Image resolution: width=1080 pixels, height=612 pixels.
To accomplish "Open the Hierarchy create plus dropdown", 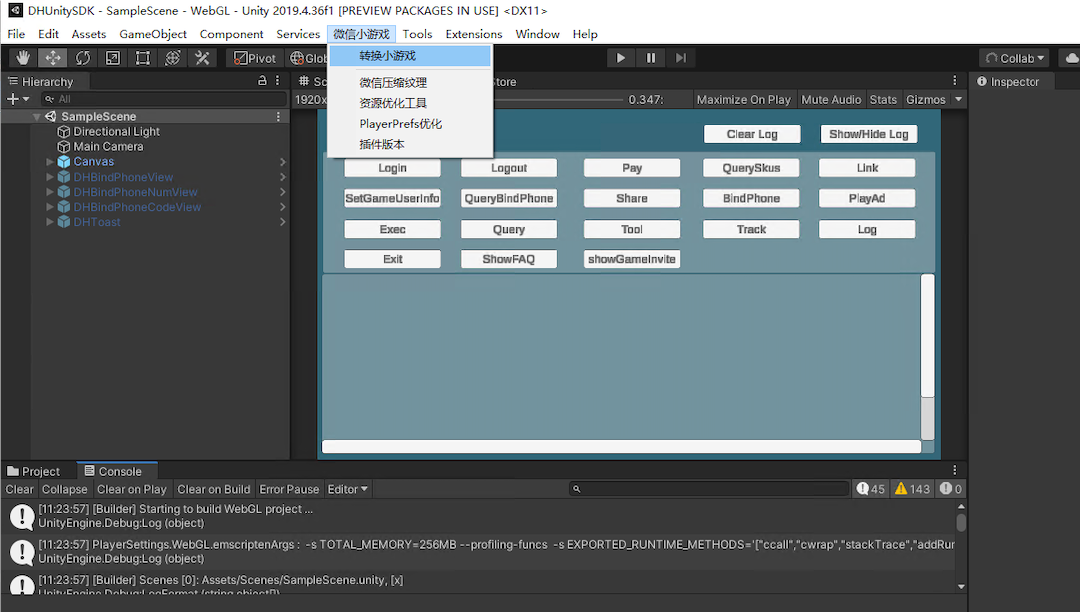I will [18, 99].
